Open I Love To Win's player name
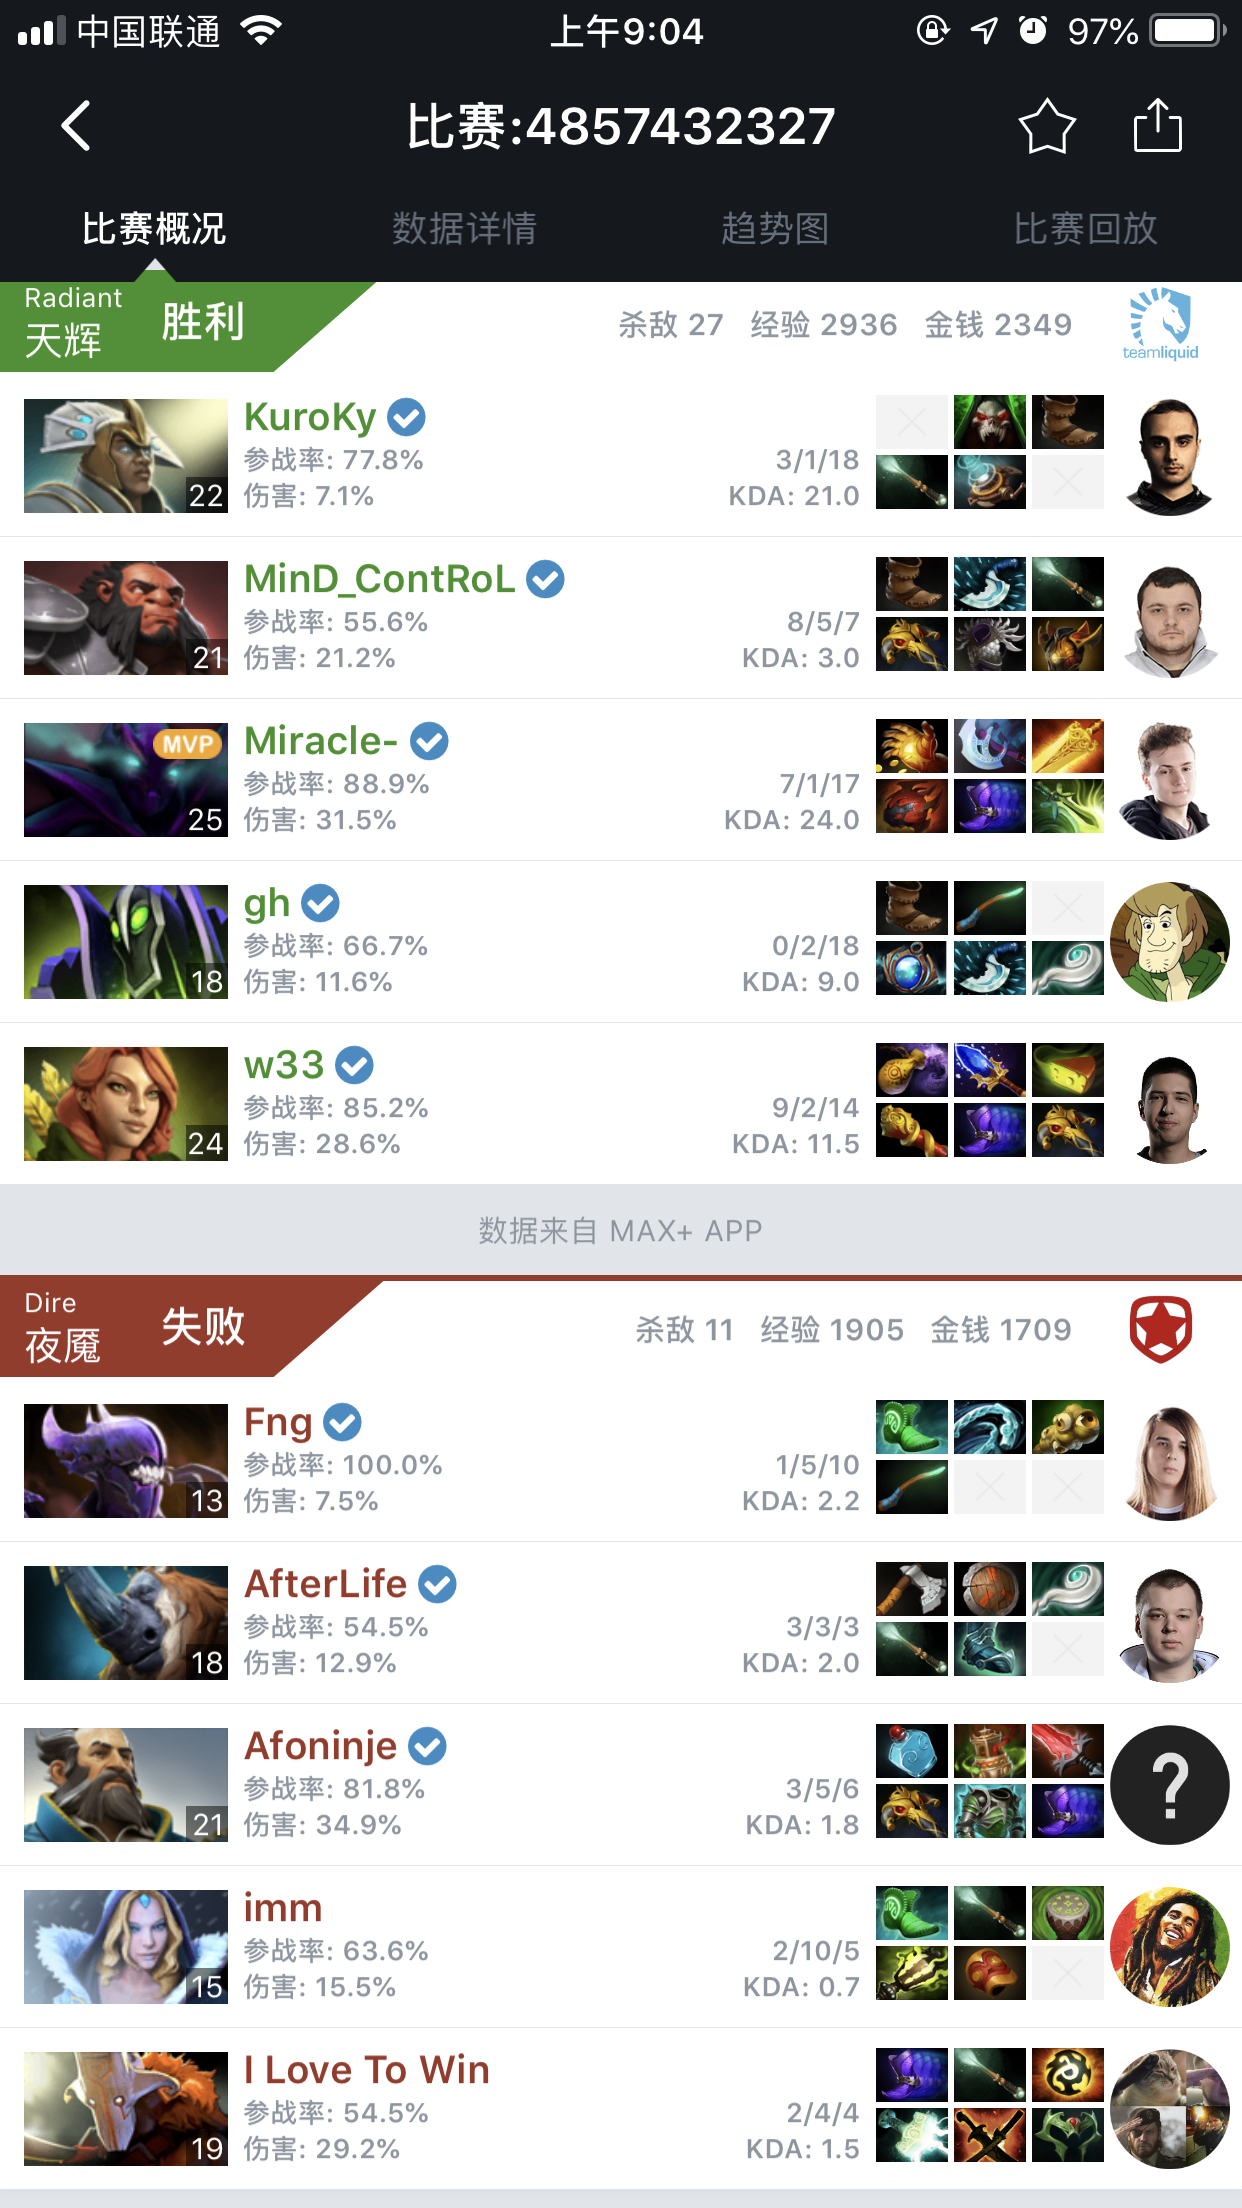 point(367,2070)
